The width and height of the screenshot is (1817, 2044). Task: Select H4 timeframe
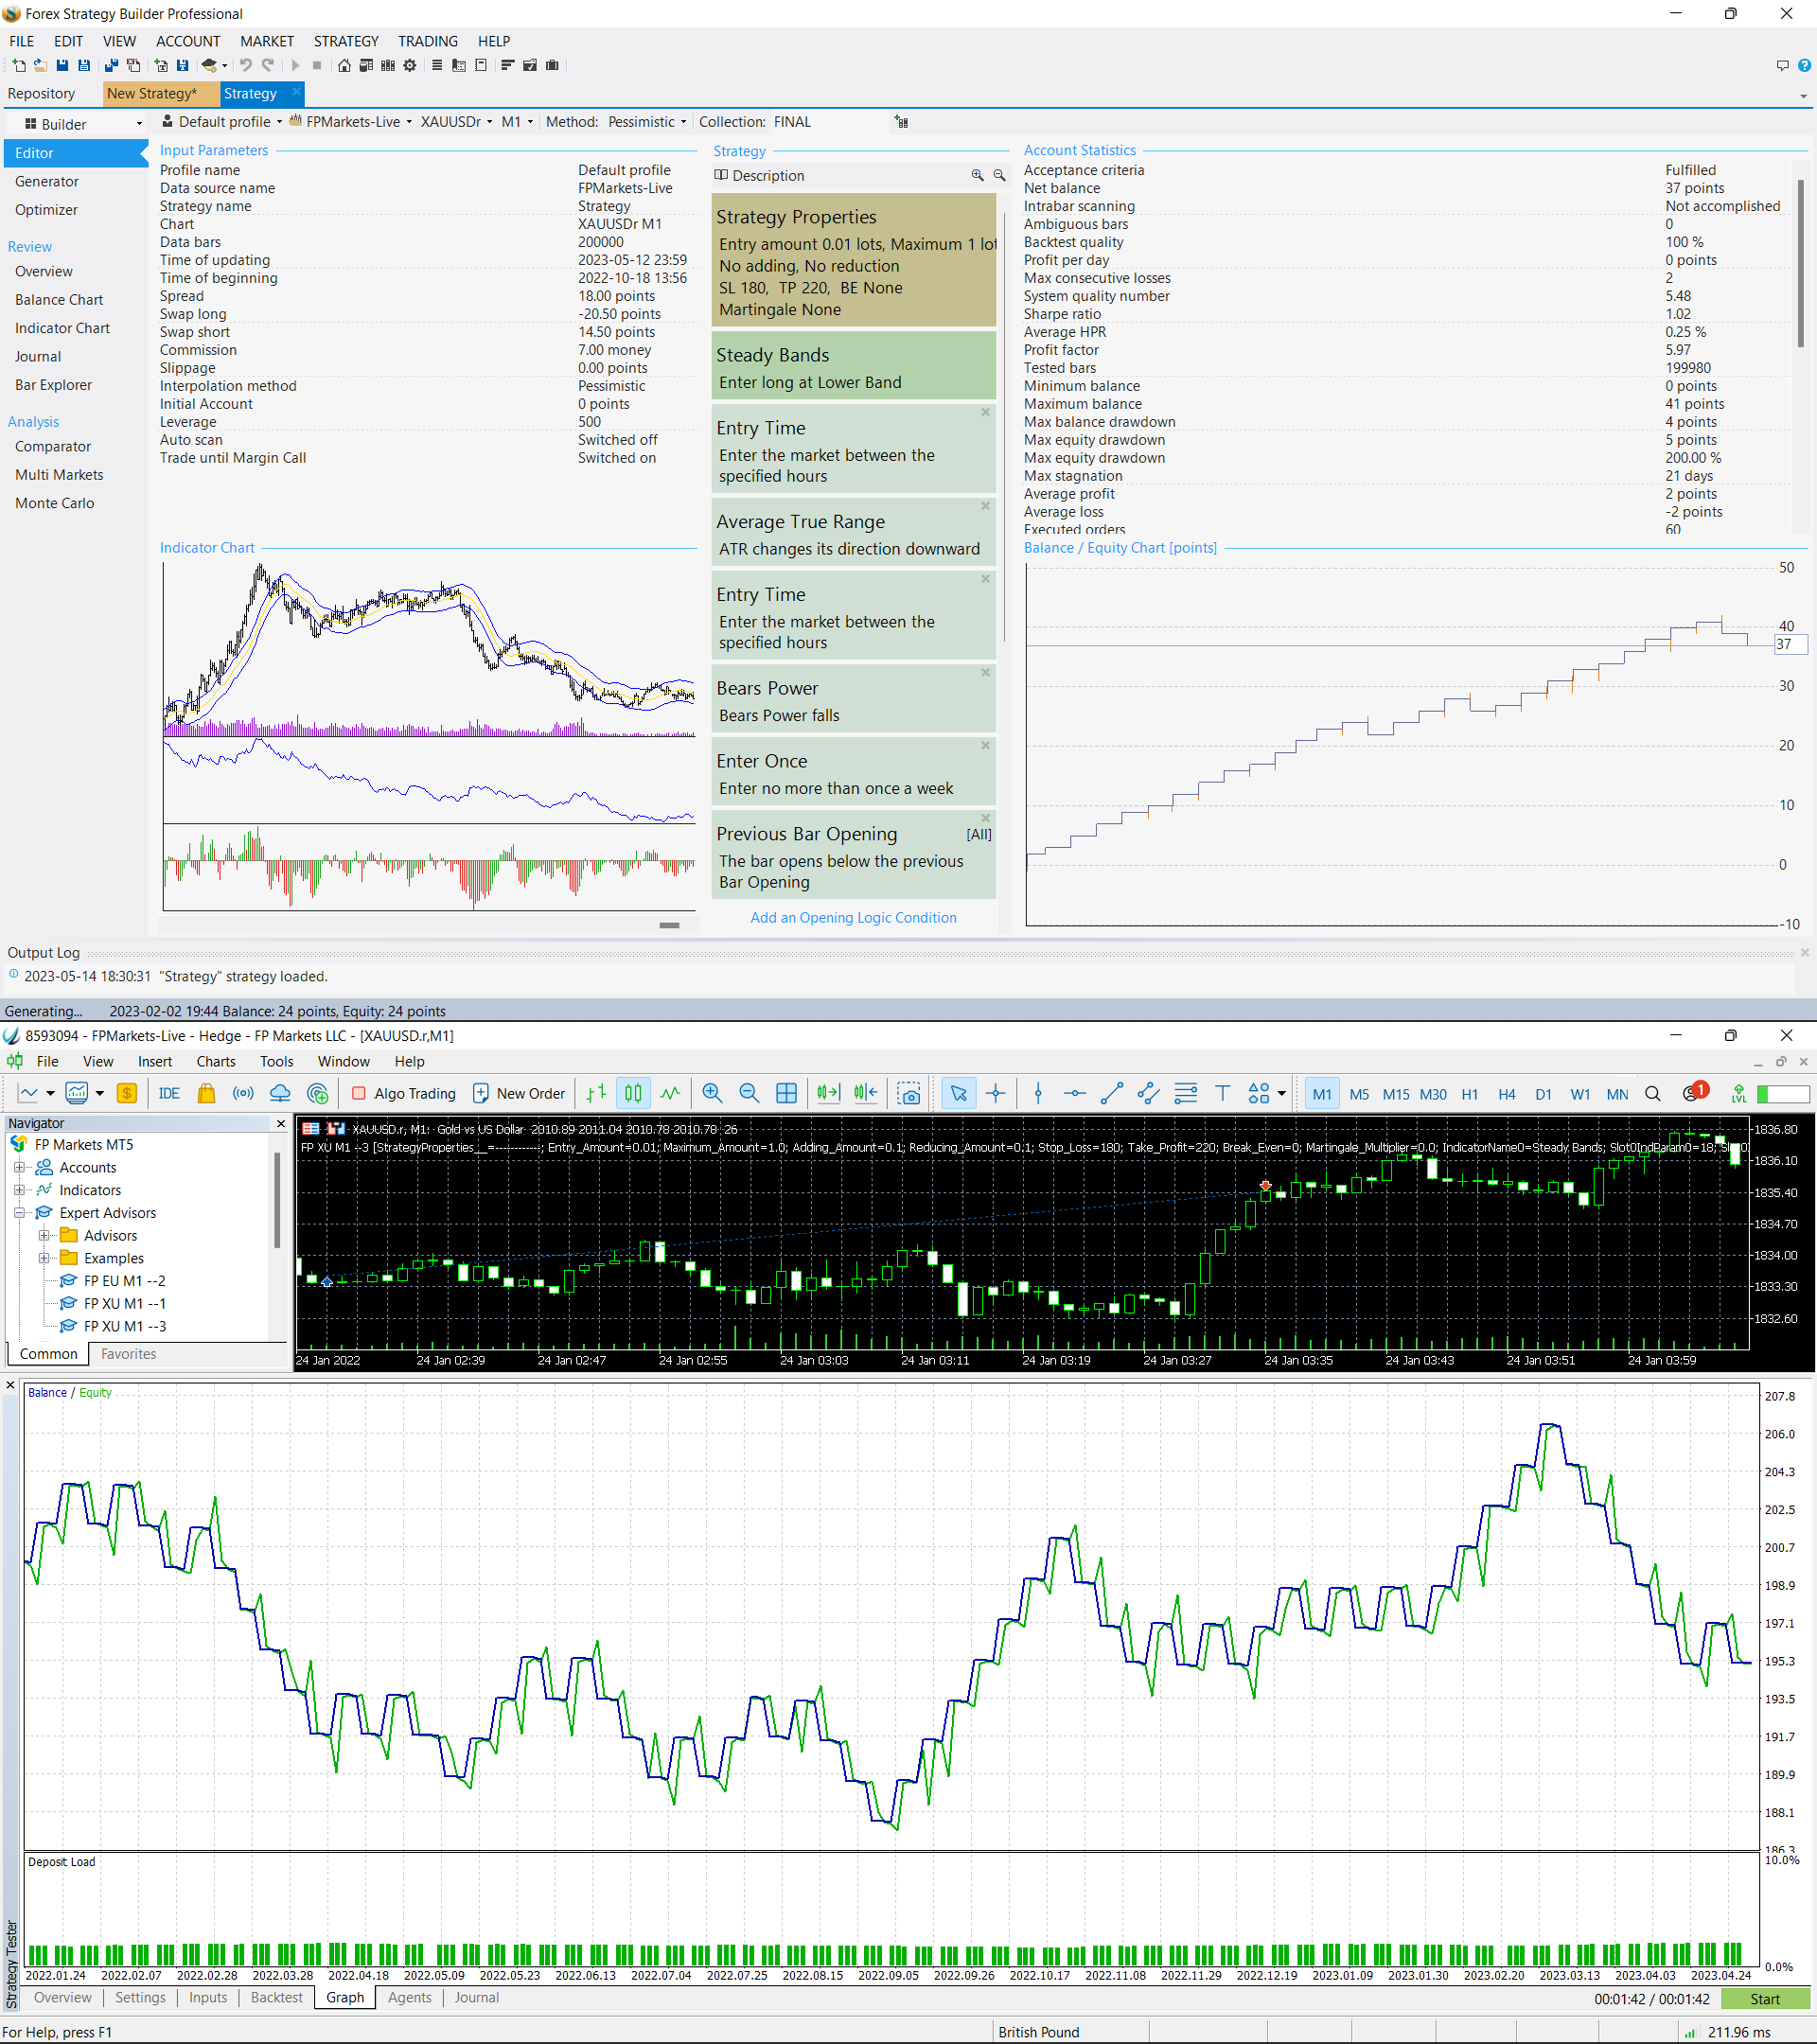pos(1507,1094)
